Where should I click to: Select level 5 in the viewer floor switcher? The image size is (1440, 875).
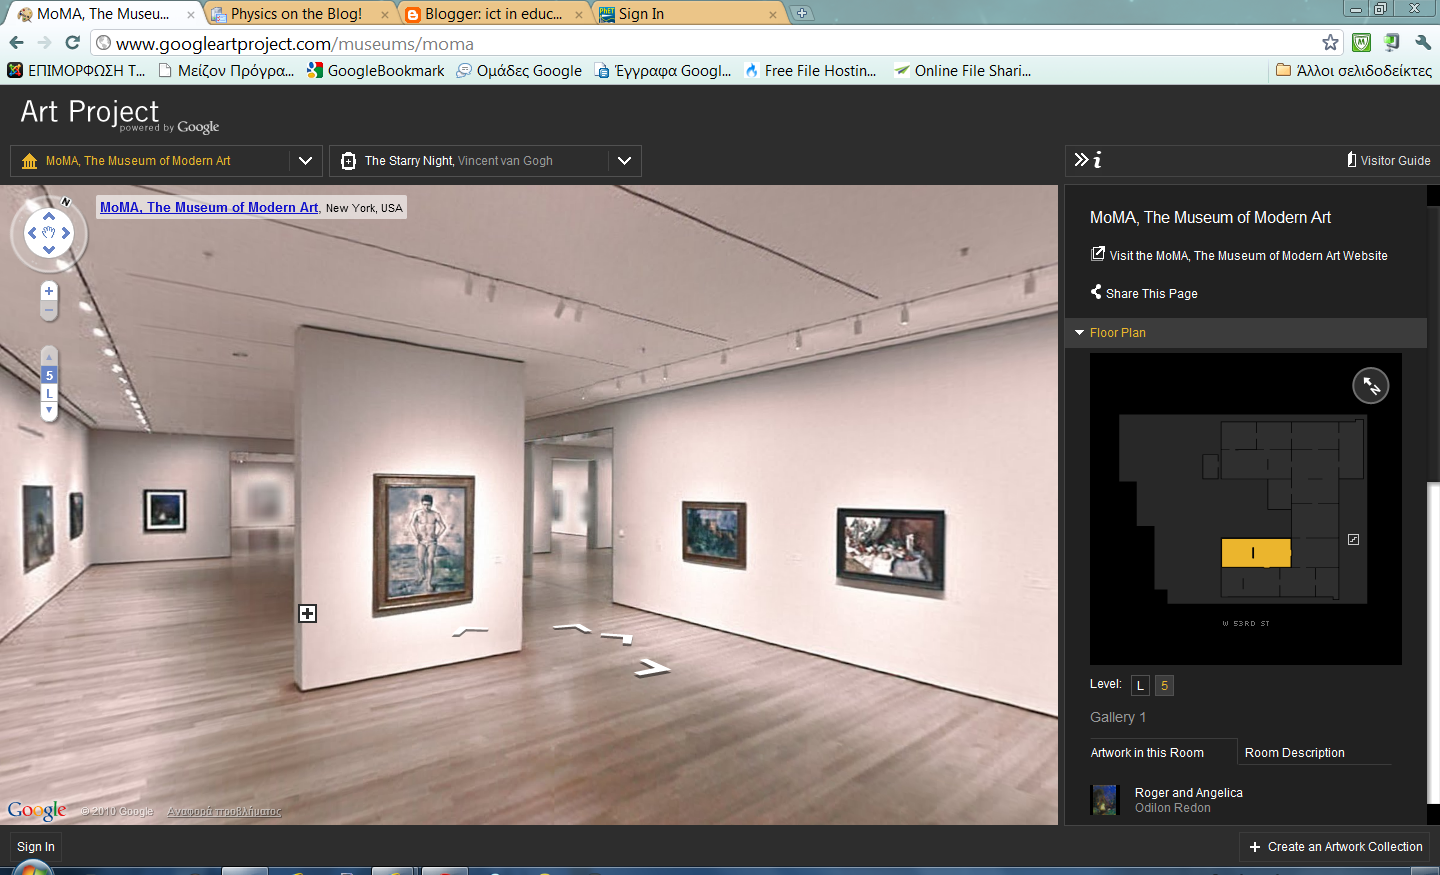pos(49,375)
